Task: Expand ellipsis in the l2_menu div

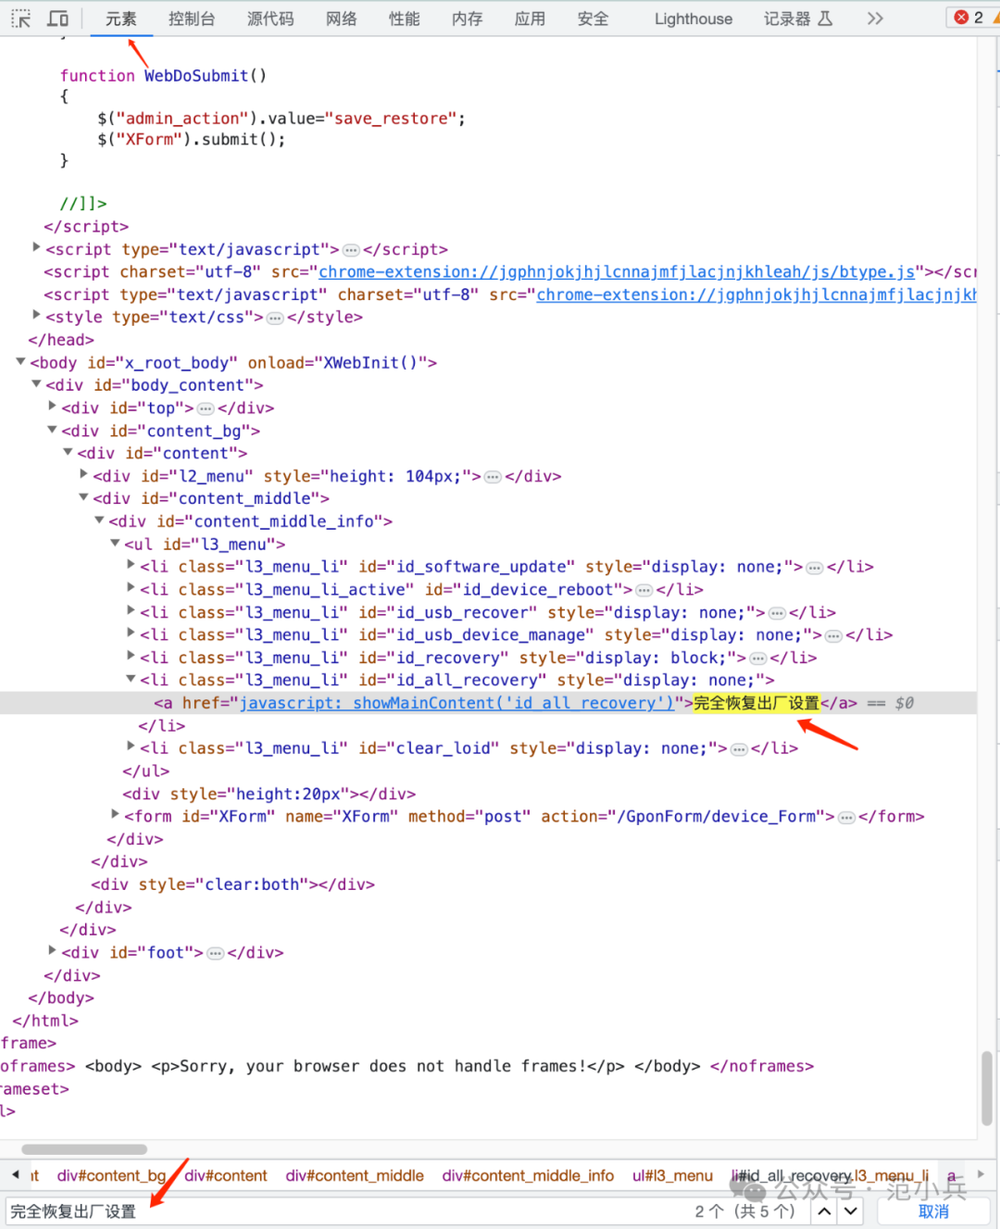Action: [x=492, y=477]
